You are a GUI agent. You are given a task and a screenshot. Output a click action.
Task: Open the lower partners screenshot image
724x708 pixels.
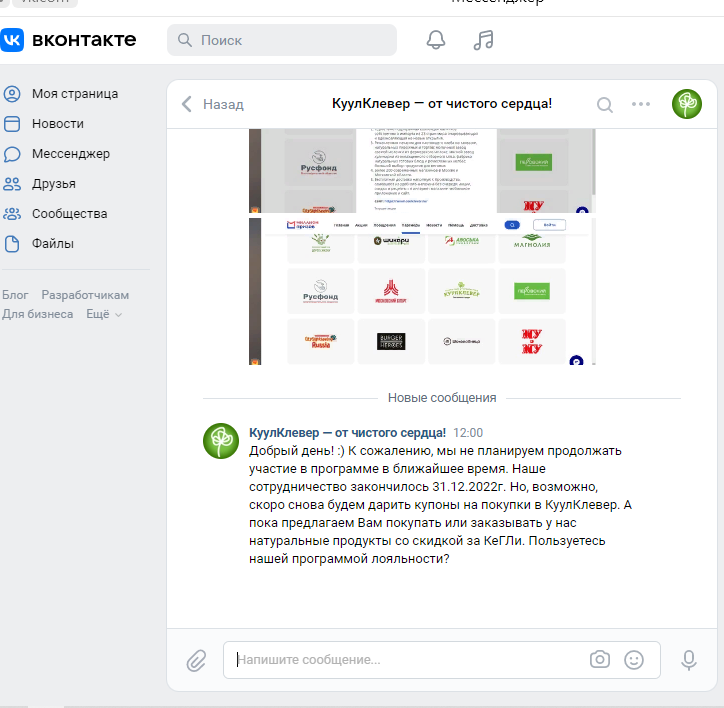[x=422, y=291]
